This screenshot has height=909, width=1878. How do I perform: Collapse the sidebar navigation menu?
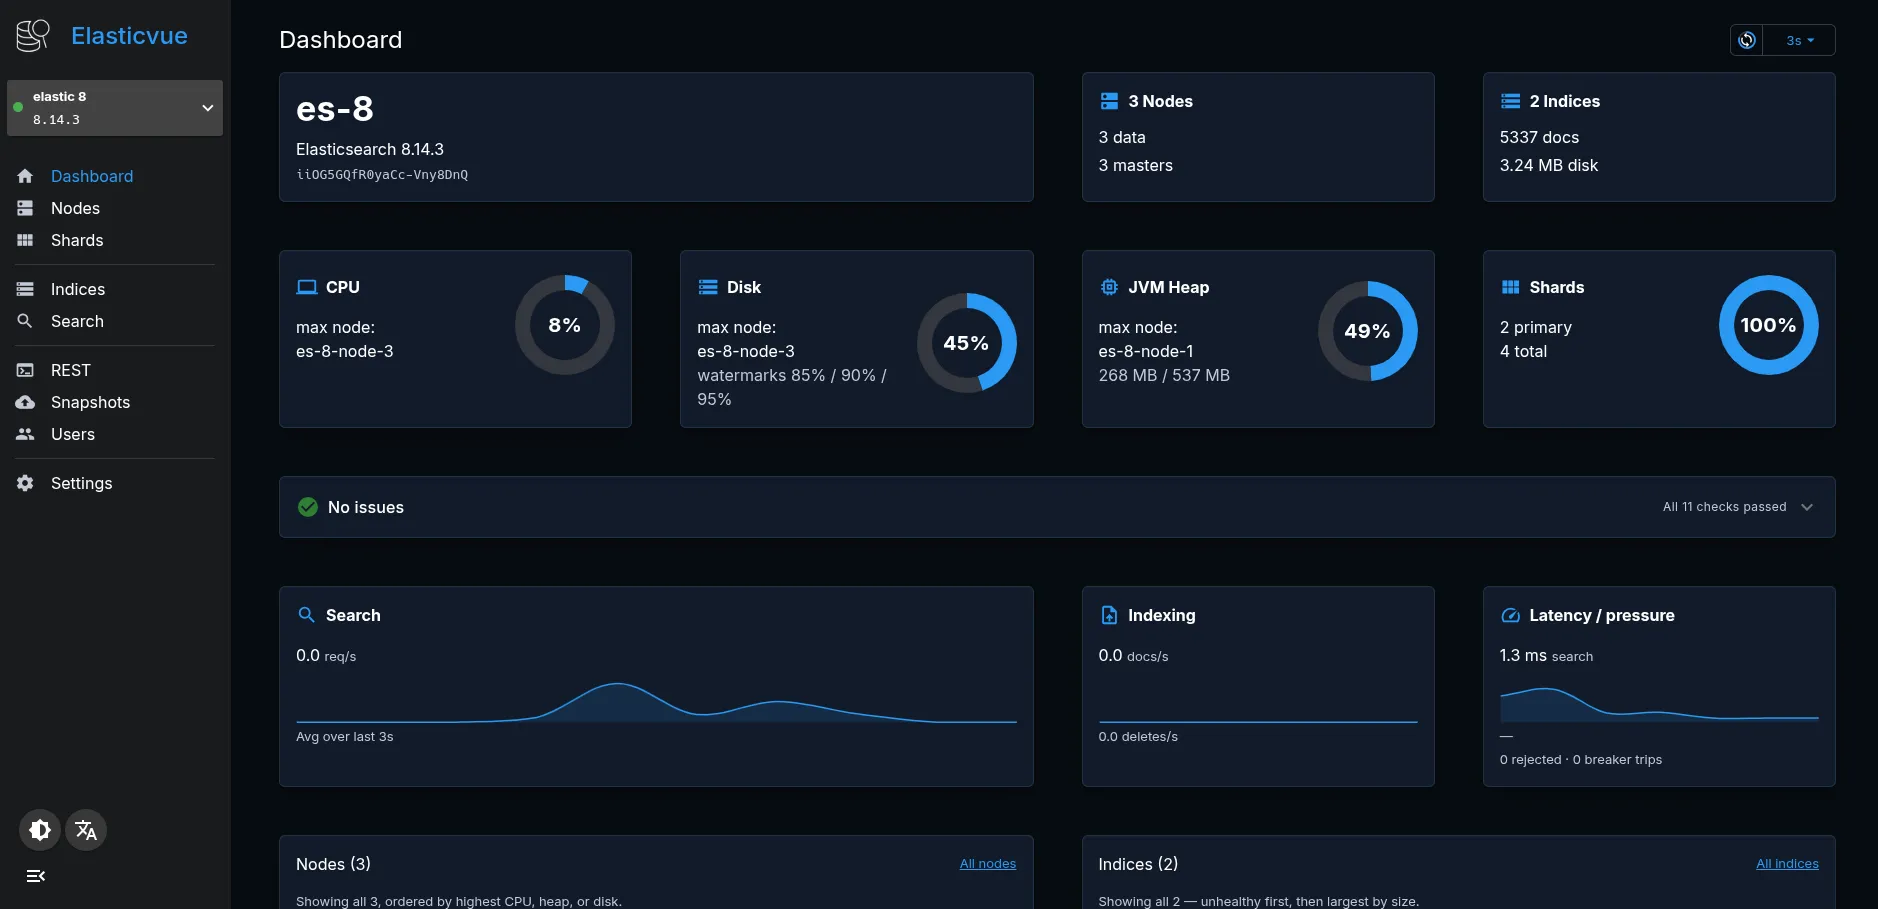(x=36, y=876)
